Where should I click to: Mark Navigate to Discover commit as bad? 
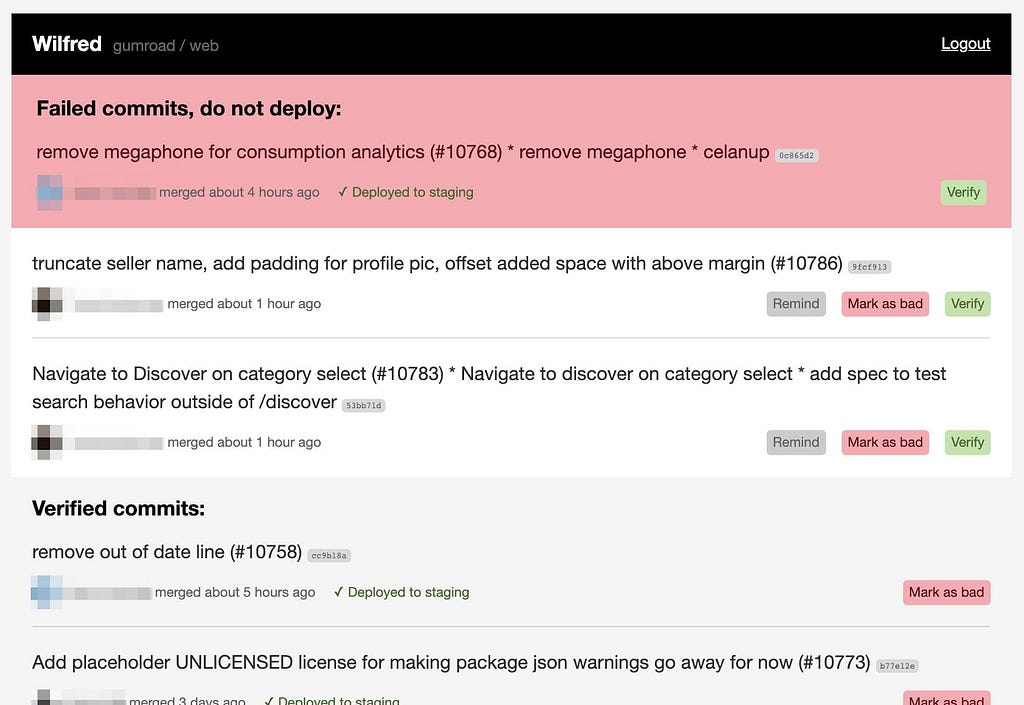click(885, 442)
